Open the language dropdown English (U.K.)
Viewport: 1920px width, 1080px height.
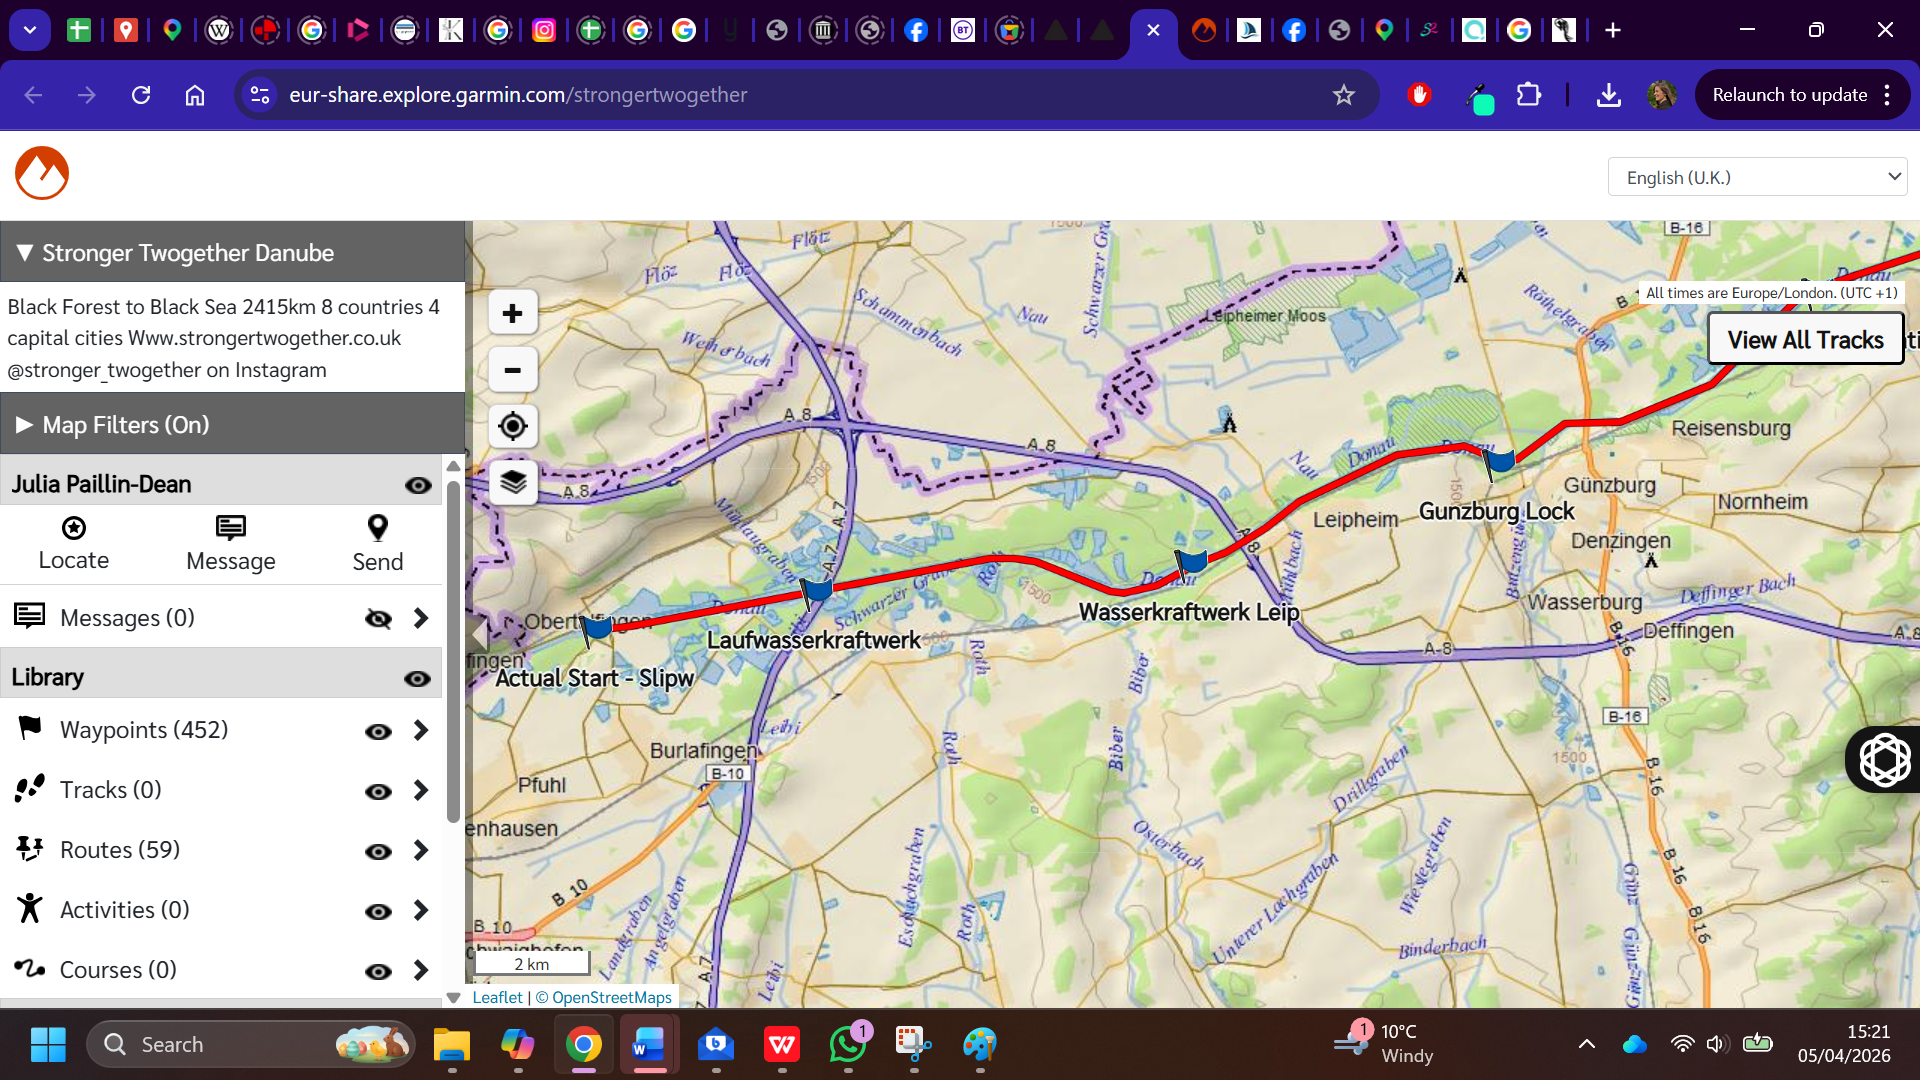(1757, 177)
